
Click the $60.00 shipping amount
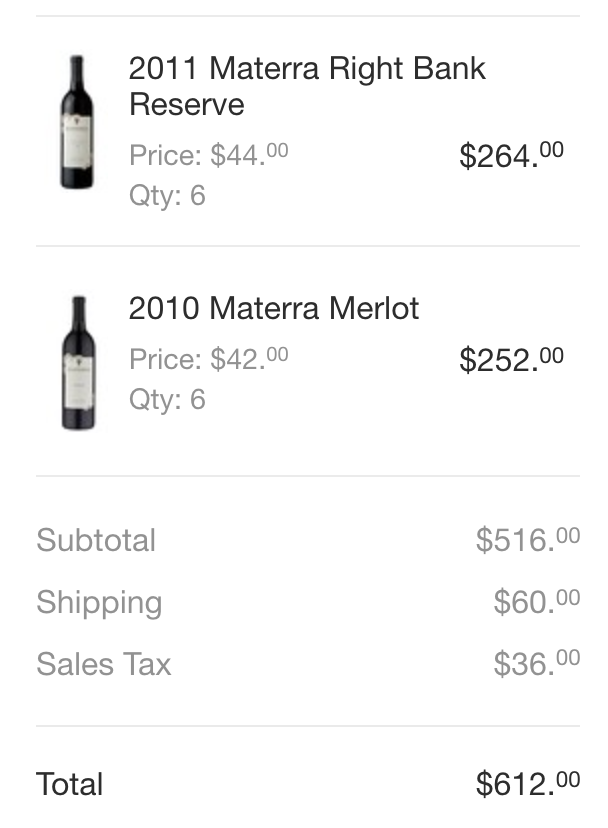(537, 601)
